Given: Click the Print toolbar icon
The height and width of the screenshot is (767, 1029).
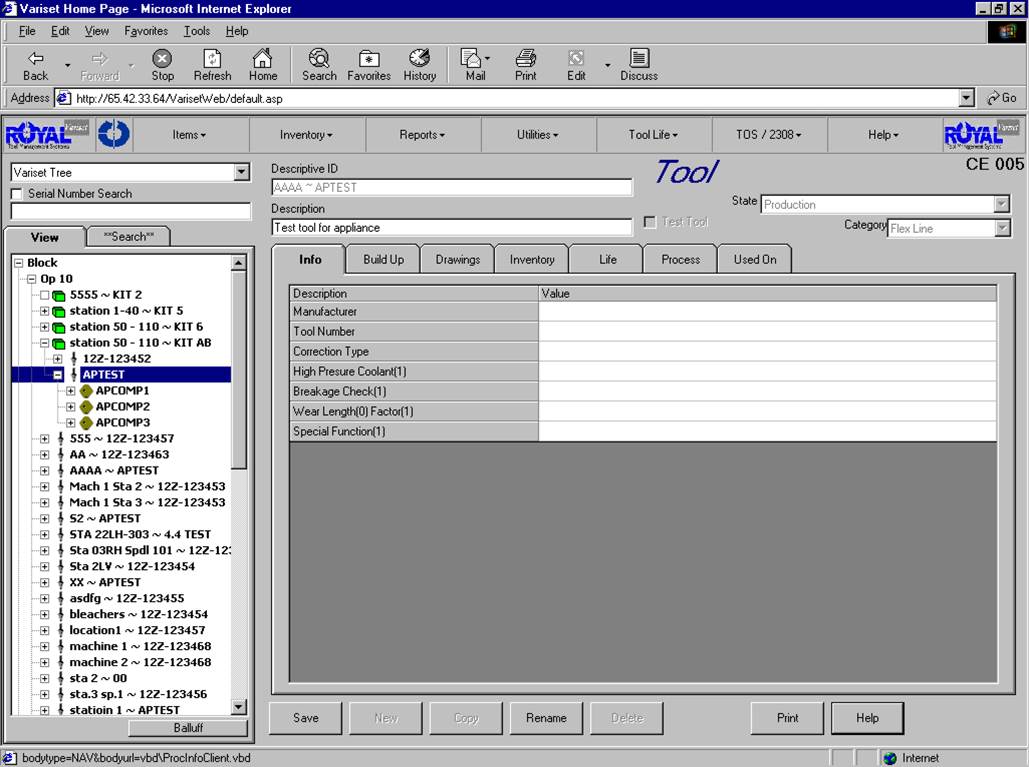Looking at the screenshot, I should pos(526,58).
